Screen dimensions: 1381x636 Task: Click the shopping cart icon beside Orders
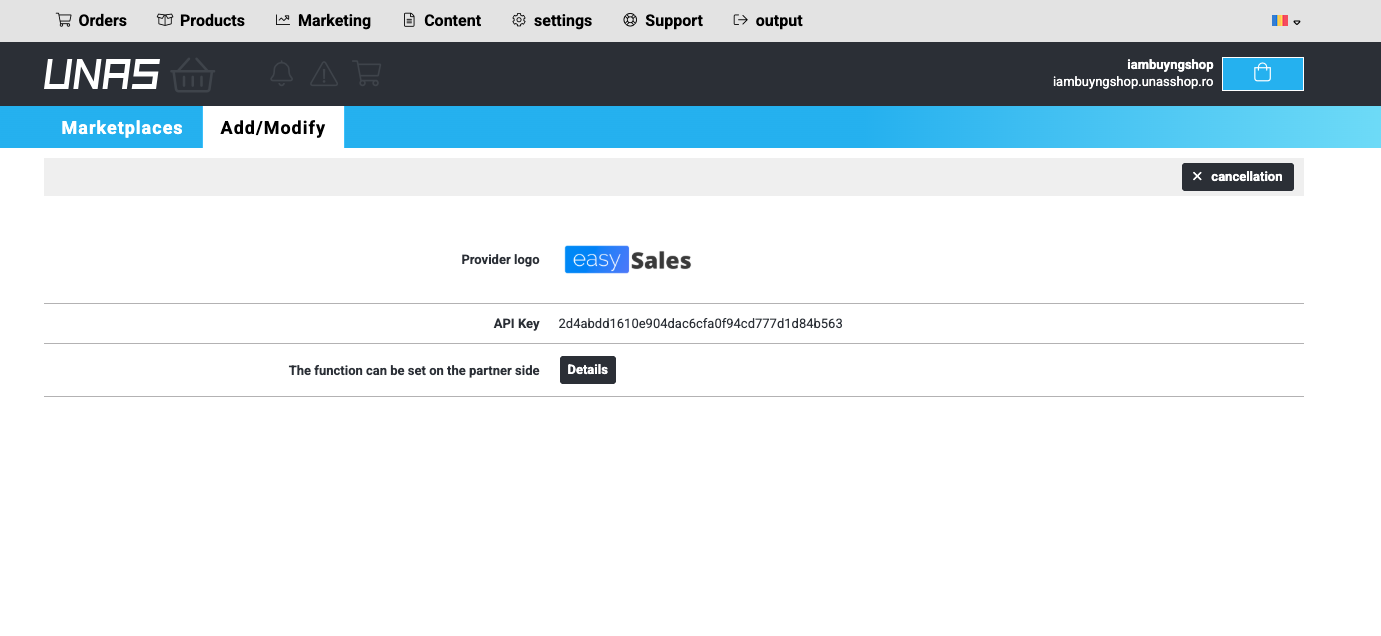(63, 20)
